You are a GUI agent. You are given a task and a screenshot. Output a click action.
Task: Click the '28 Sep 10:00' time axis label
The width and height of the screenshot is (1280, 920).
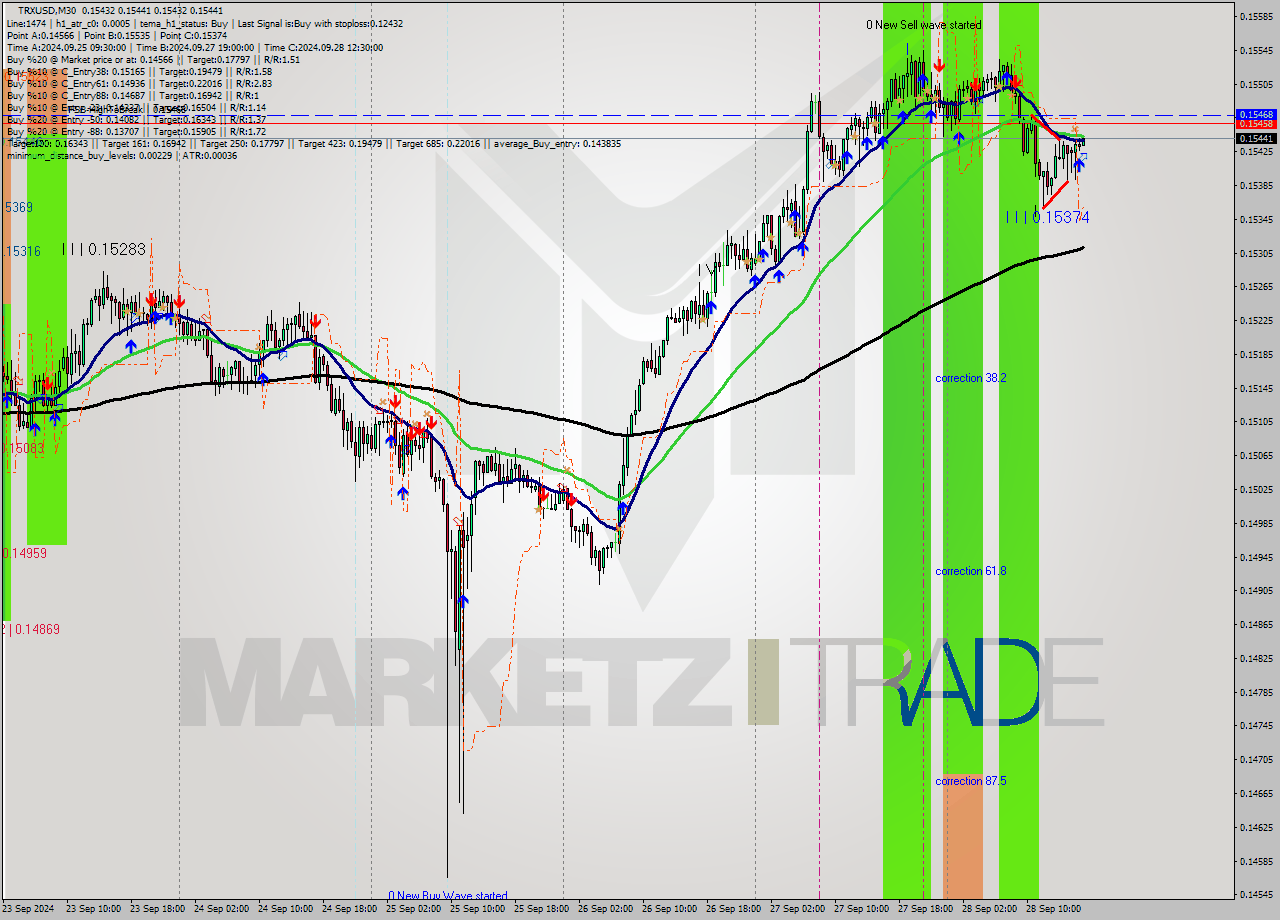[x=1054, y=909]
